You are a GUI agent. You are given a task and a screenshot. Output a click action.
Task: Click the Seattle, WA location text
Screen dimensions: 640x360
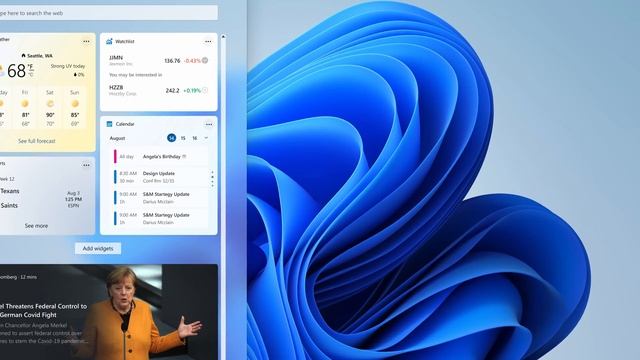[x=40, y=56]
